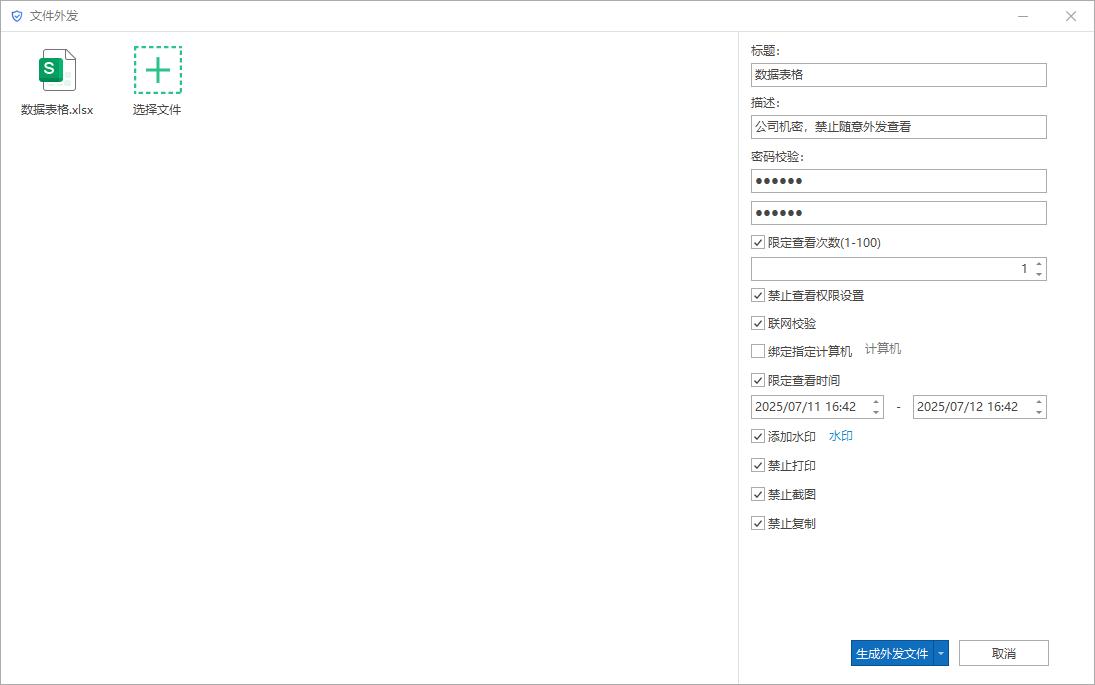Toggle the 联网校验 checkbox

point(757,323)
